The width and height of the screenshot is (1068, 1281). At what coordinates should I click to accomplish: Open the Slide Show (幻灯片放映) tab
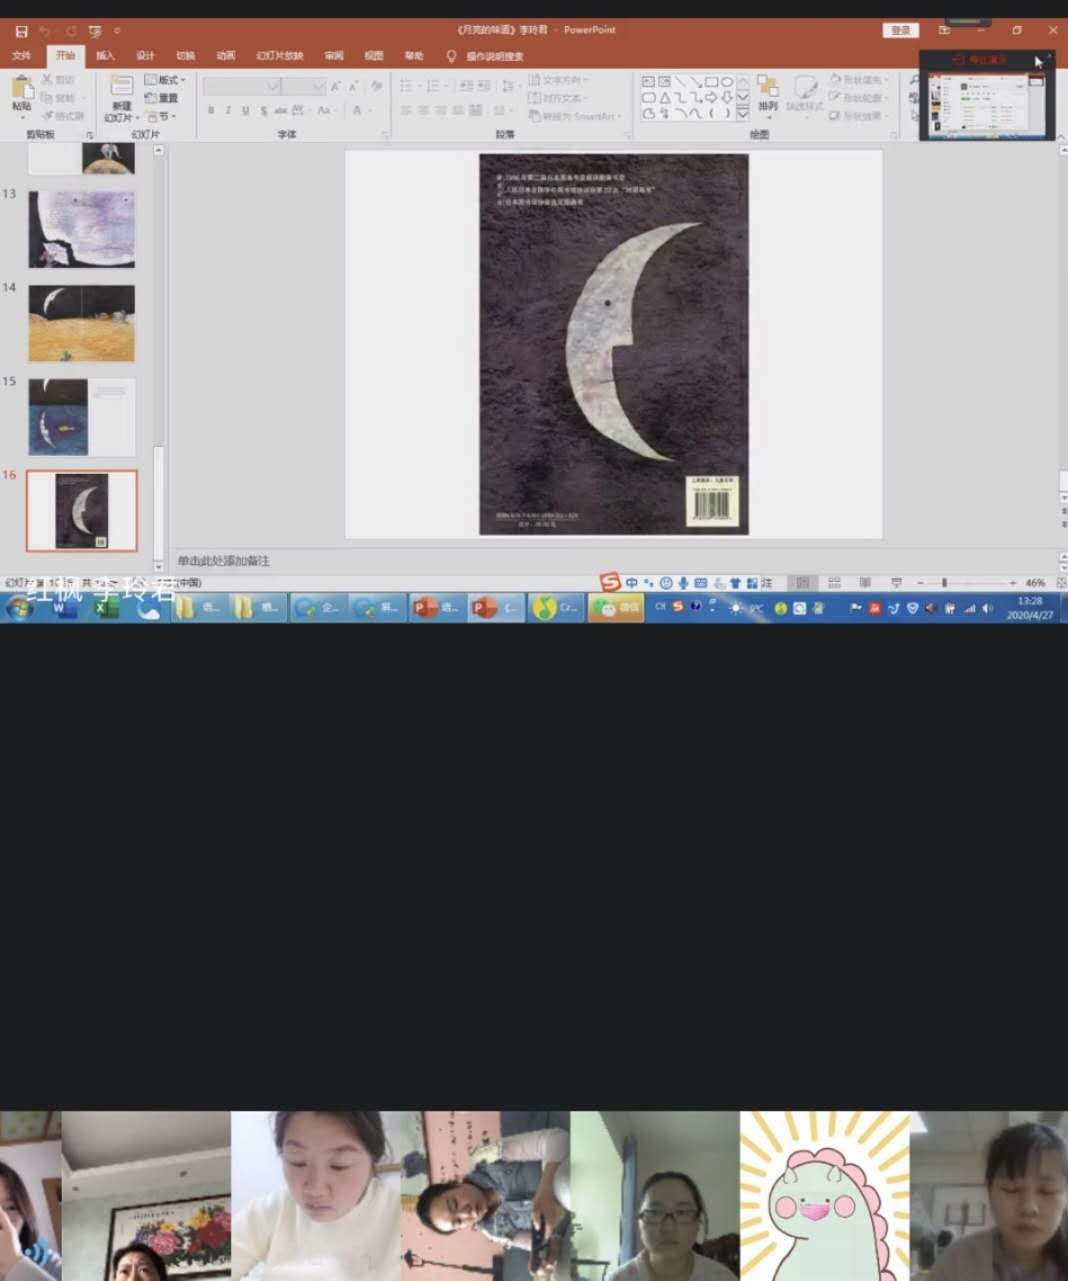280,56
